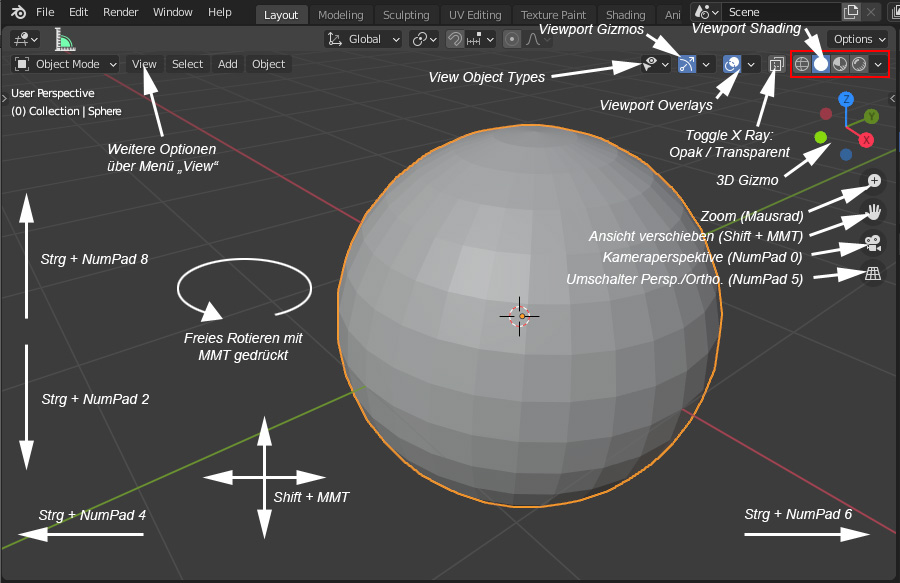Open the Options button

(857, 39)
